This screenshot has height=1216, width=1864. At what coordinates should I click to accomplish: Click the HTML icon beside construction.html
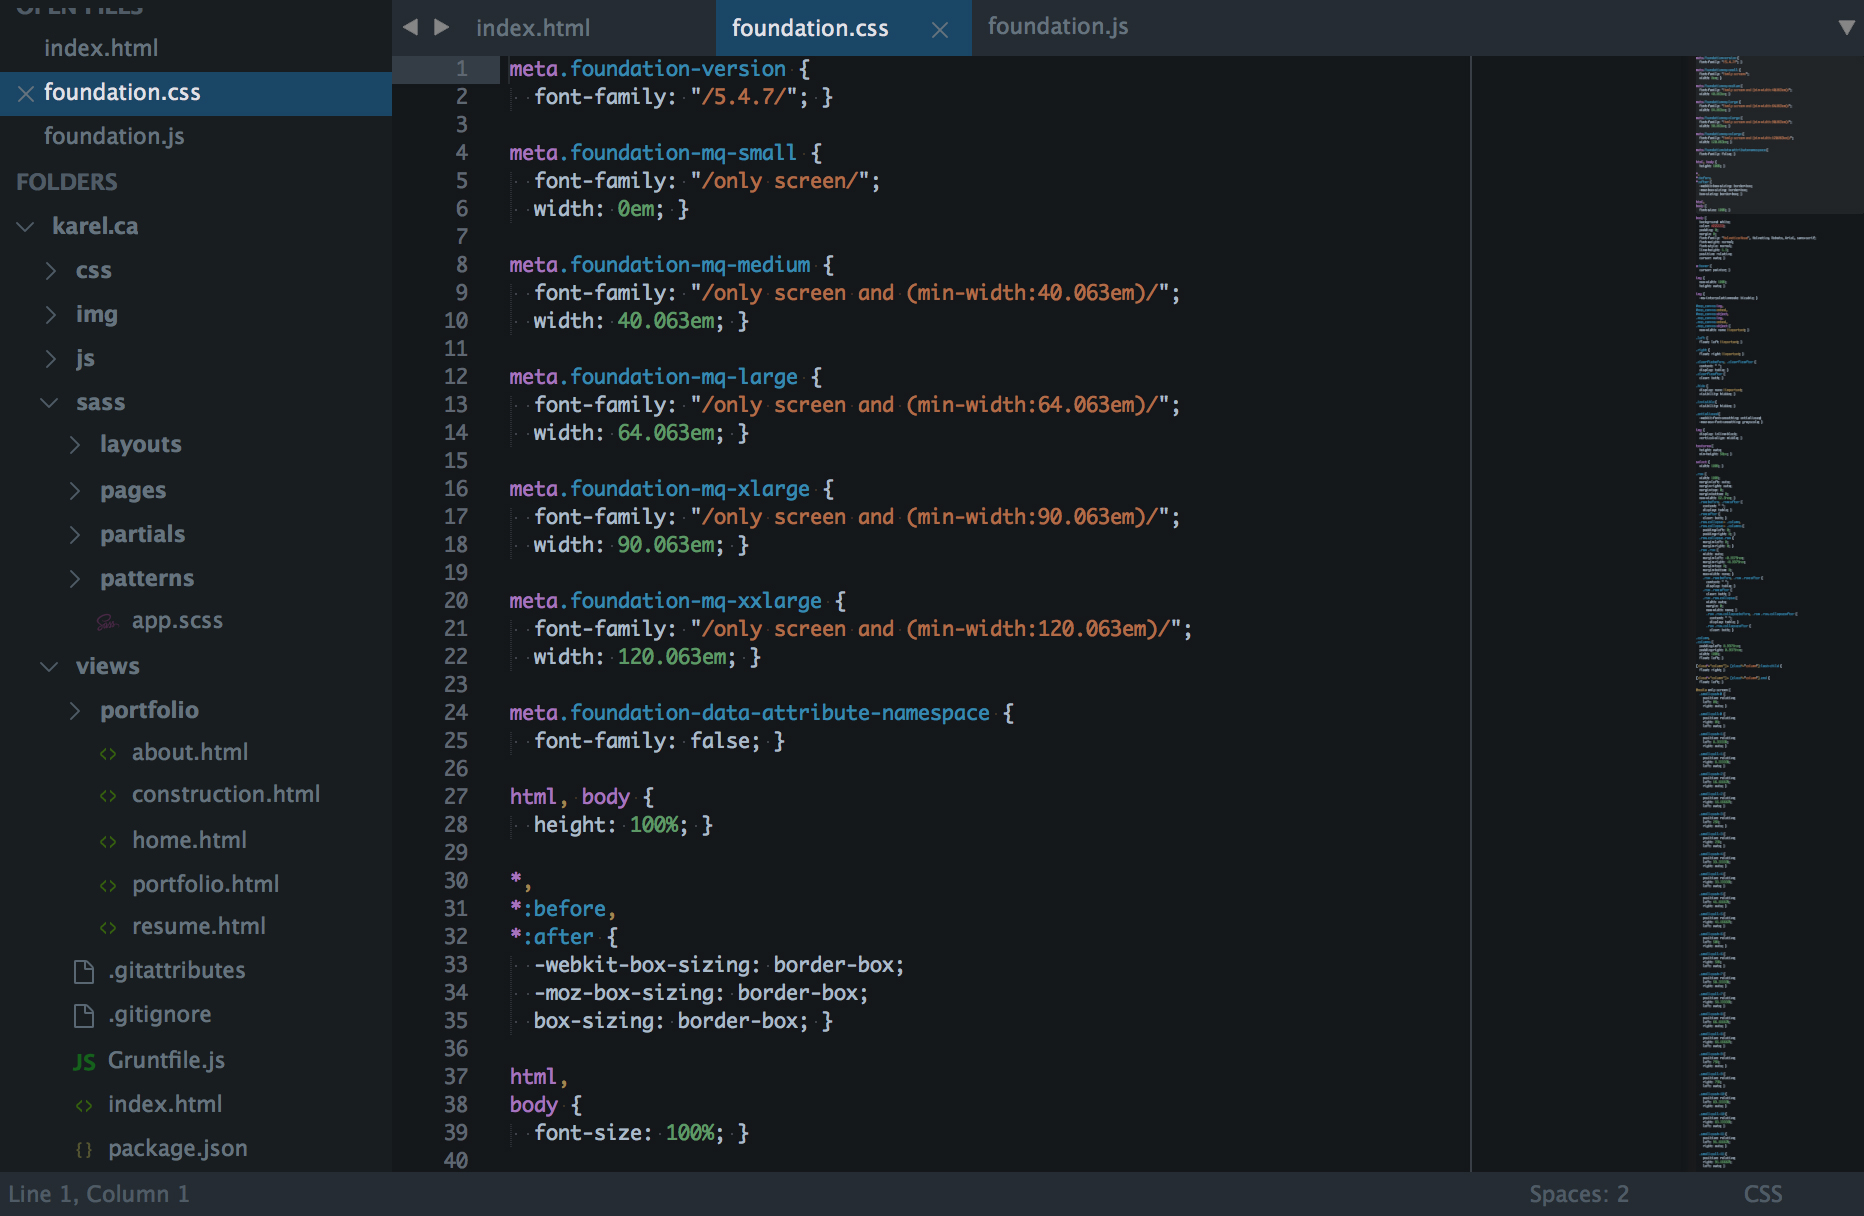[108, 796]
